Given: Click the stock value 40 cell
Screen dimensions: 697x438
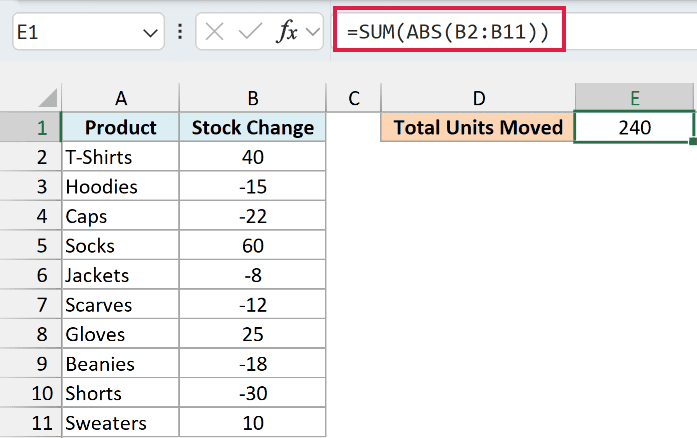Looking at the screenshot, I should 252,157.
